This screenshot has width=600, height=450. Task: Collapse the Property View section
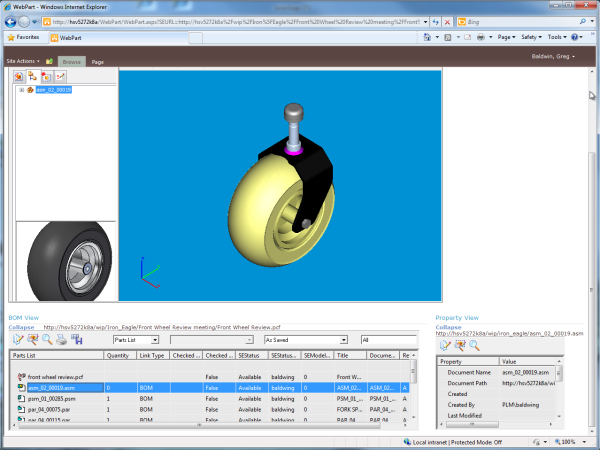pos(449,327)
